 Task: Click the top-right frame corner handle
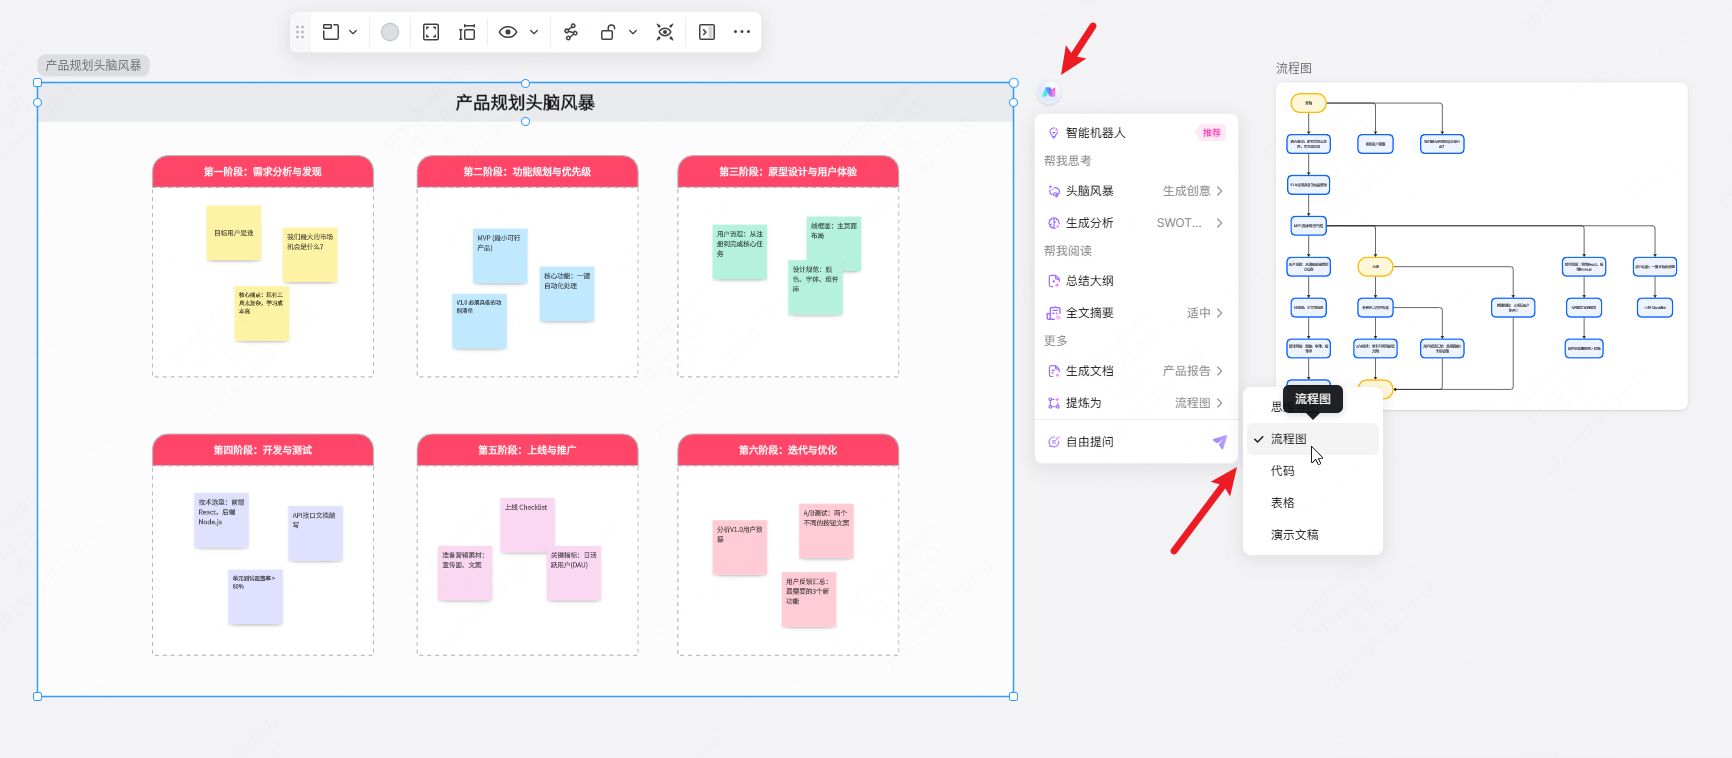click(x=1014, y=83)
